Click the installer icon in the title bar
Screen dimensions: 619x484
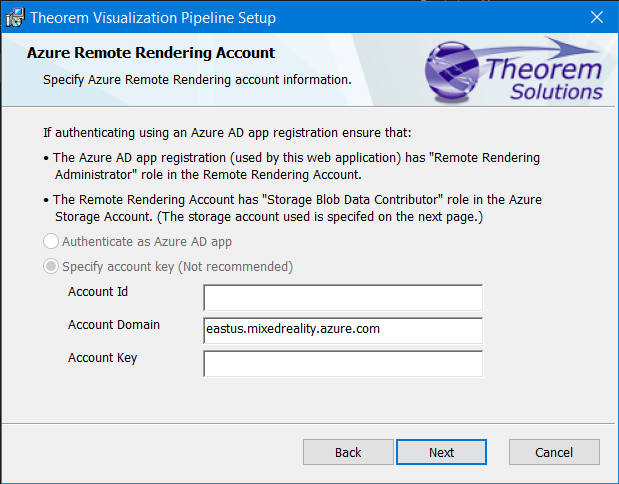[15, 17]
